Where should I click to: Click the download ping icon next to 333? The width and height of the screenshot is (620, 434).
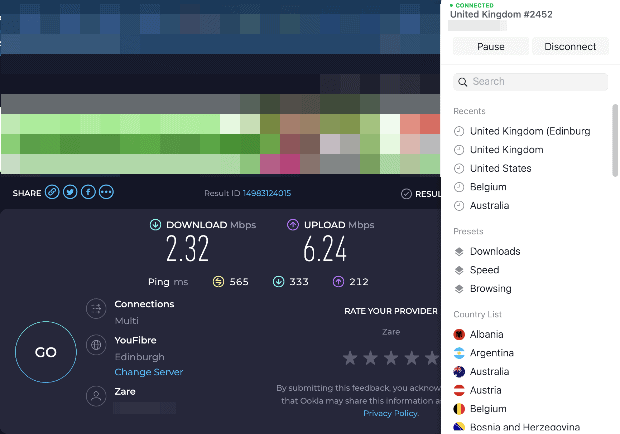pos(278,281)
